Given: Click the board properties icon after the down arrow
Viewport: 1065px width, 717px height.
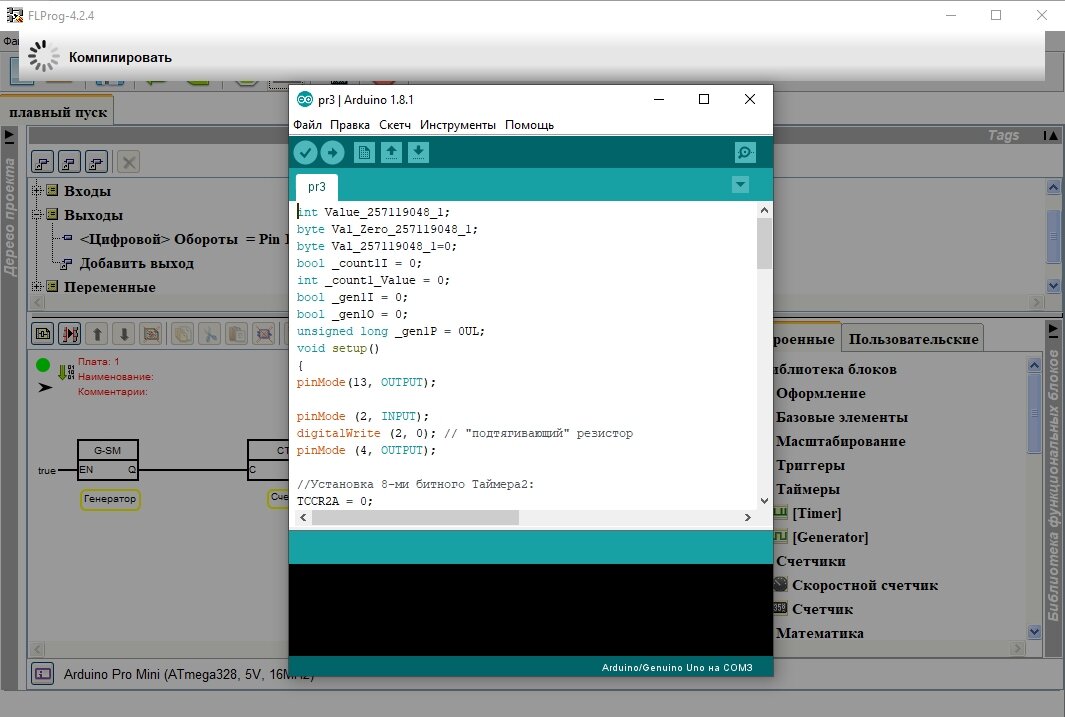Looking at the screenshot, I should (151, 334).
